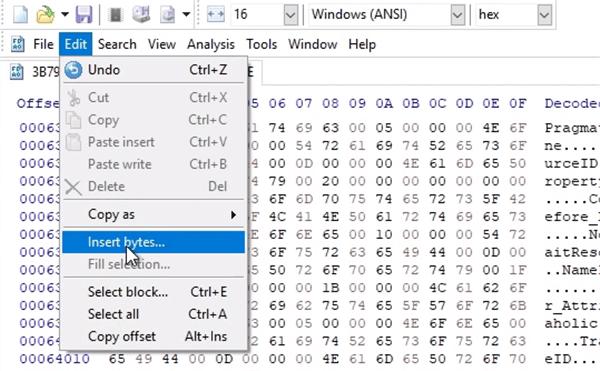
Task: Click the Decoded text column header
Action: pyautogui.click(x=572, y=103)
